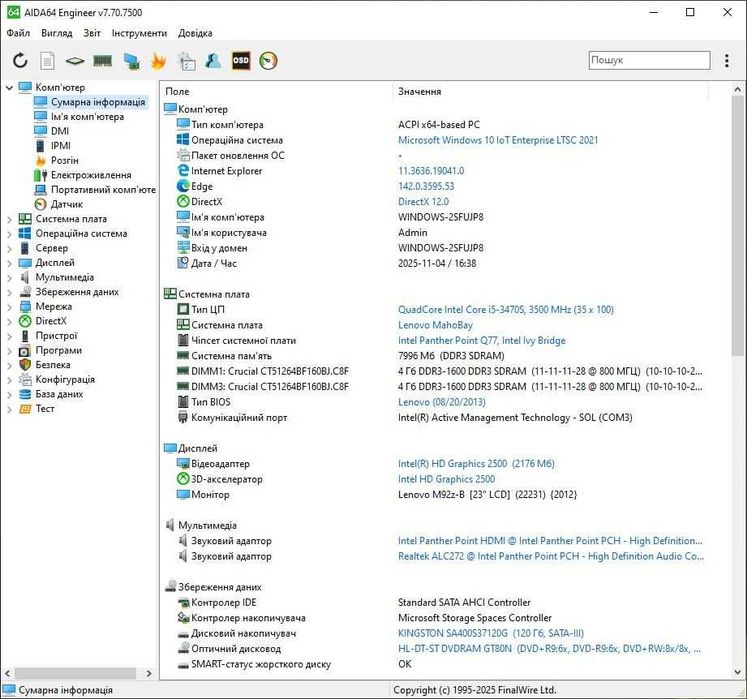Click the Edge browser icon in list

click(183, 186)
